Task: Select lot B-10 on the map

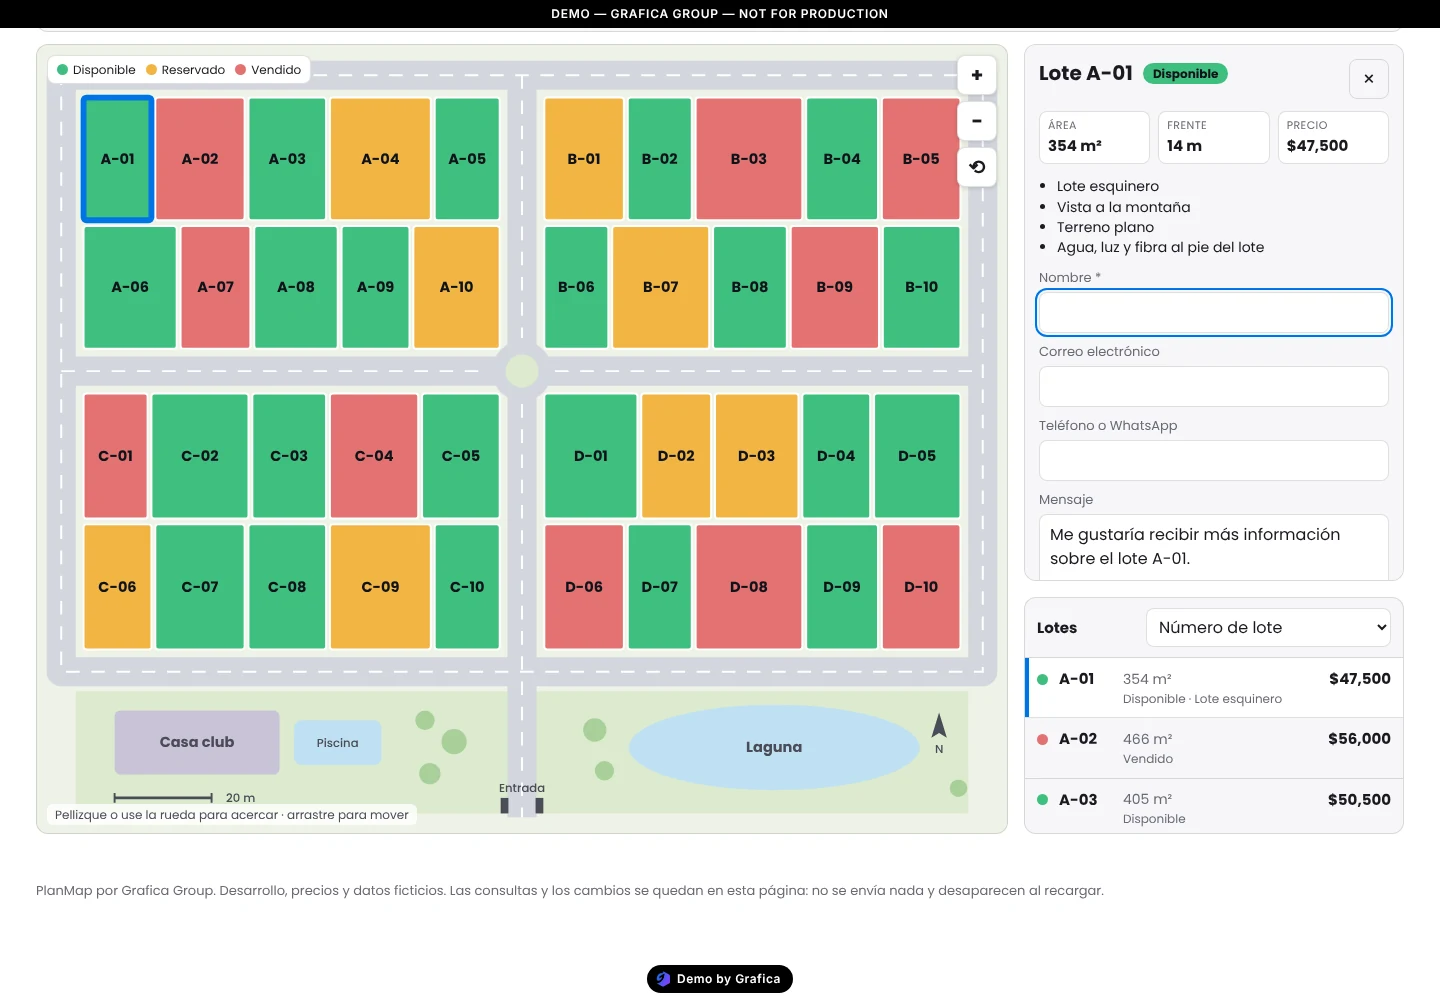Action: (922, 287)
